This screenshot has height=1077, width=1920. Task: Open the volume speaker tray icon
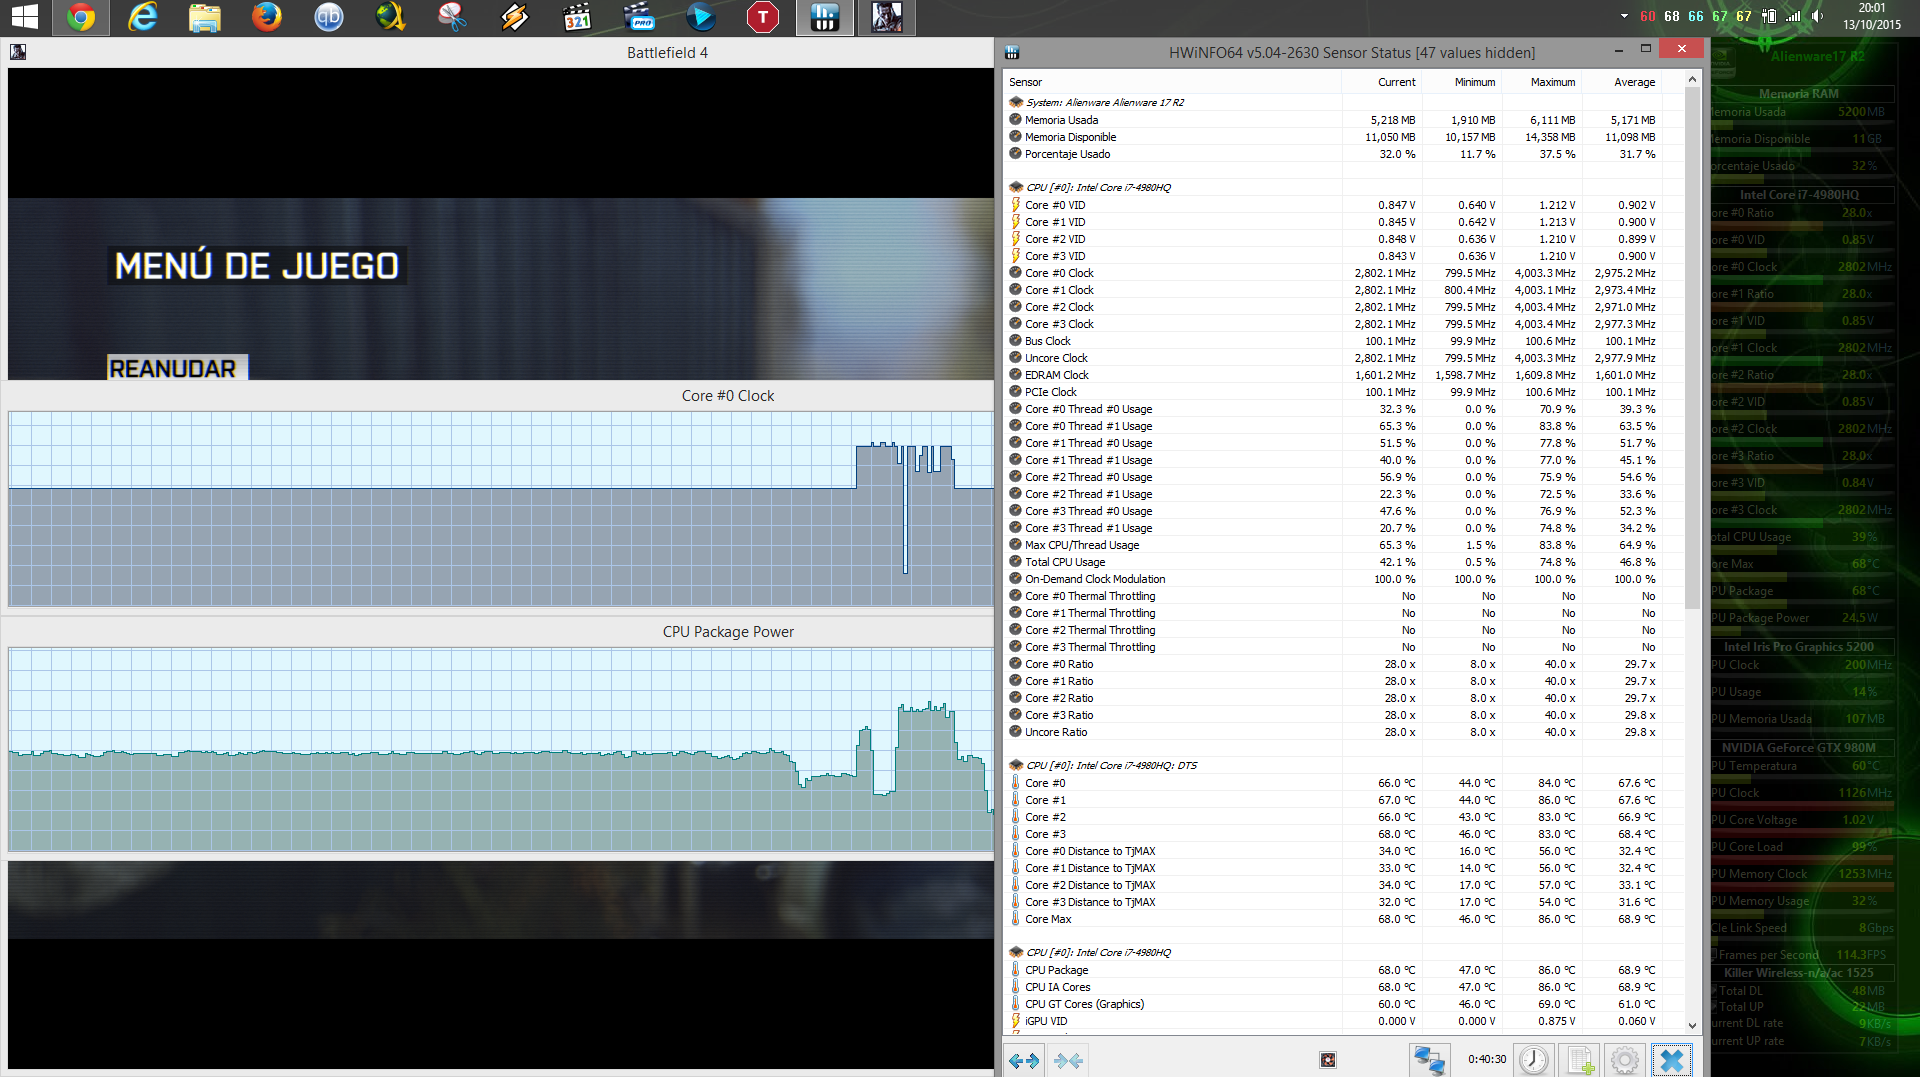(x=1817, y=16)
